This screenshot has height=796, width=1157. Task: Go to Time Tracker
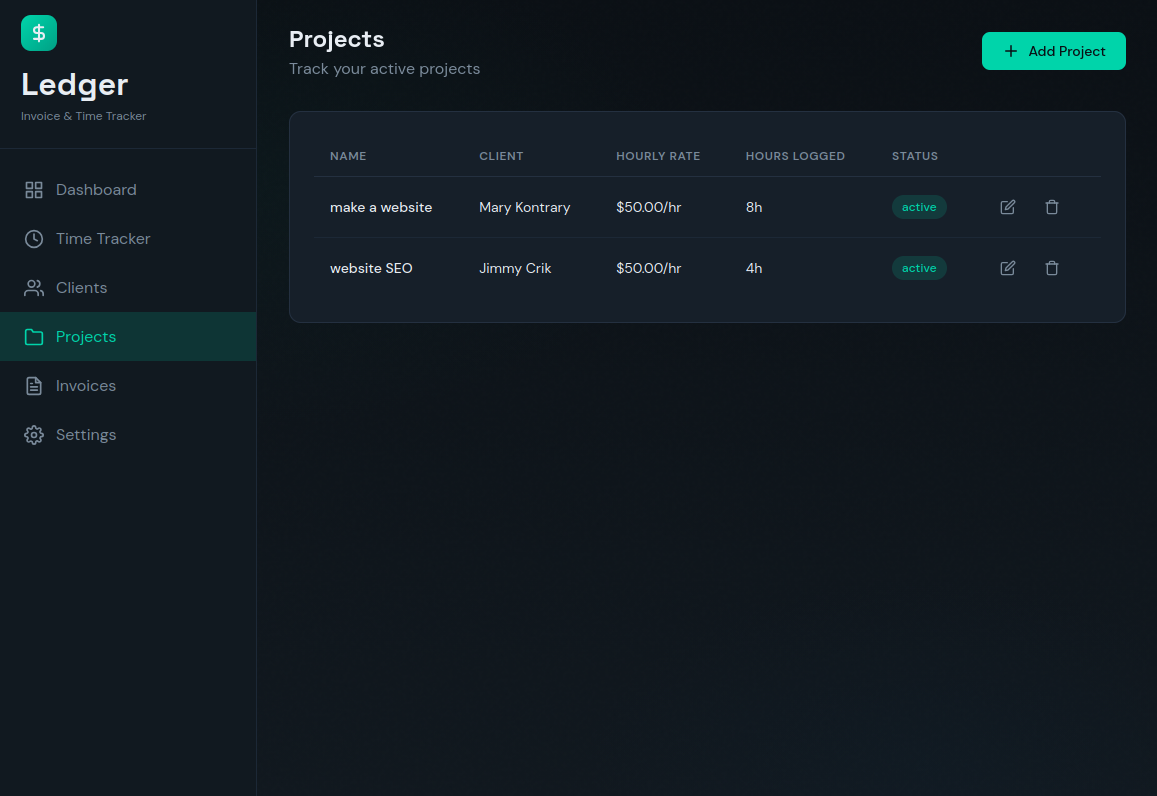pos(128,239)
